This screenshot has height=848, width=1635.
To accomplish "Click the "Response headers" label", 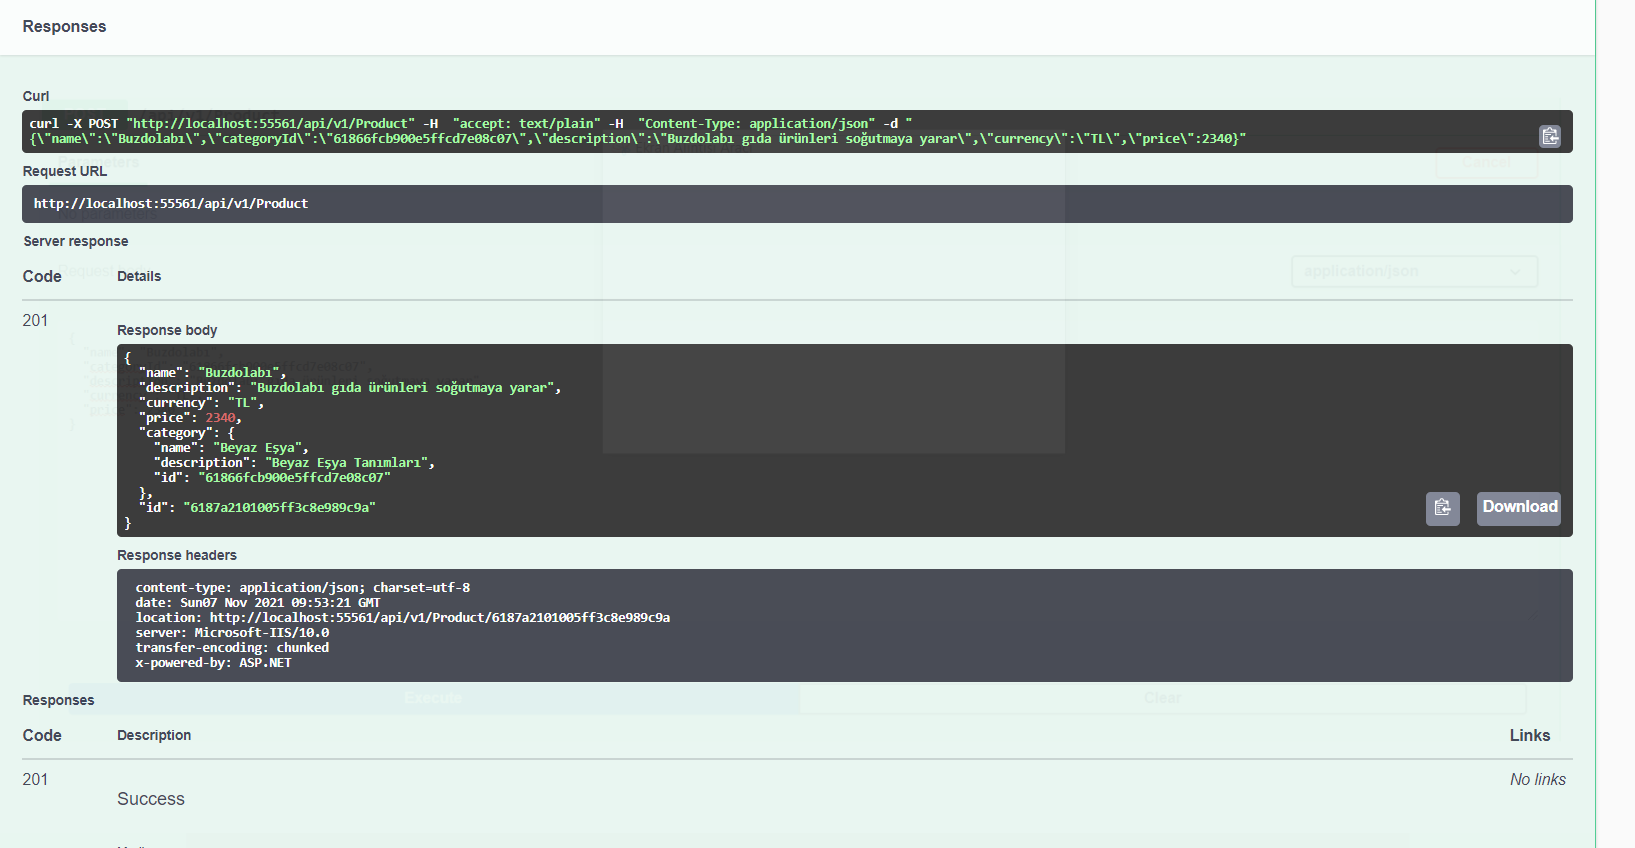I will (177, 555).
